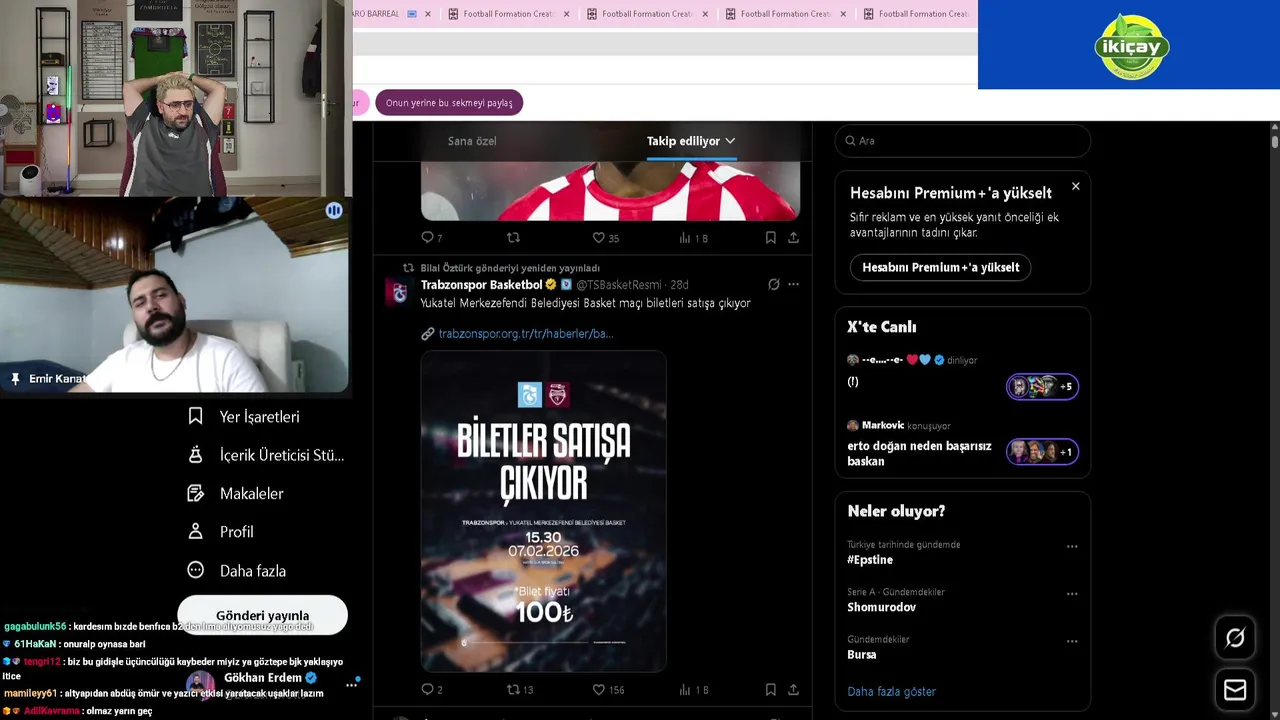This screenshot has height=720, width=1280.
Task: Click the ikiçay logo banner
Action: tap(1129, 45)
